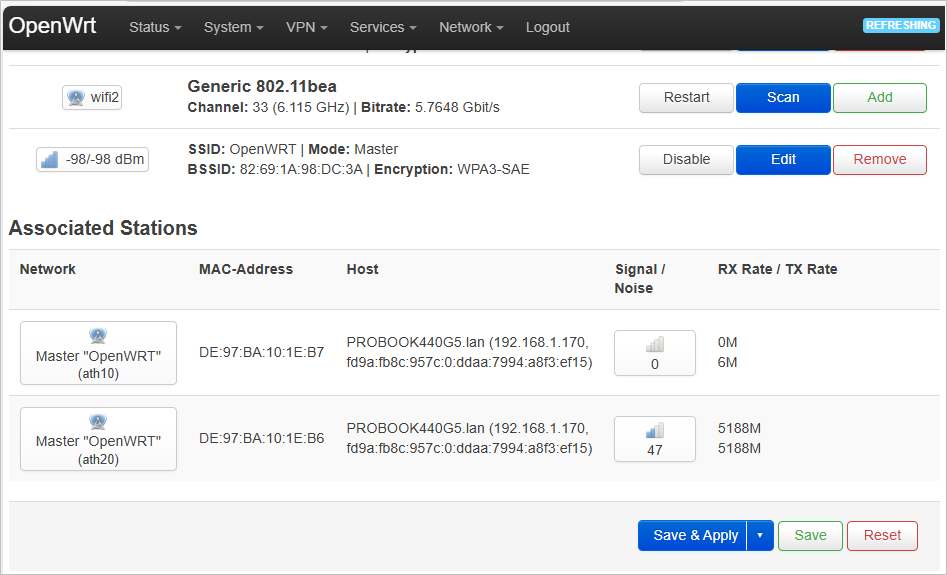Click the signal bars icon above value 0

coord(655,344)
